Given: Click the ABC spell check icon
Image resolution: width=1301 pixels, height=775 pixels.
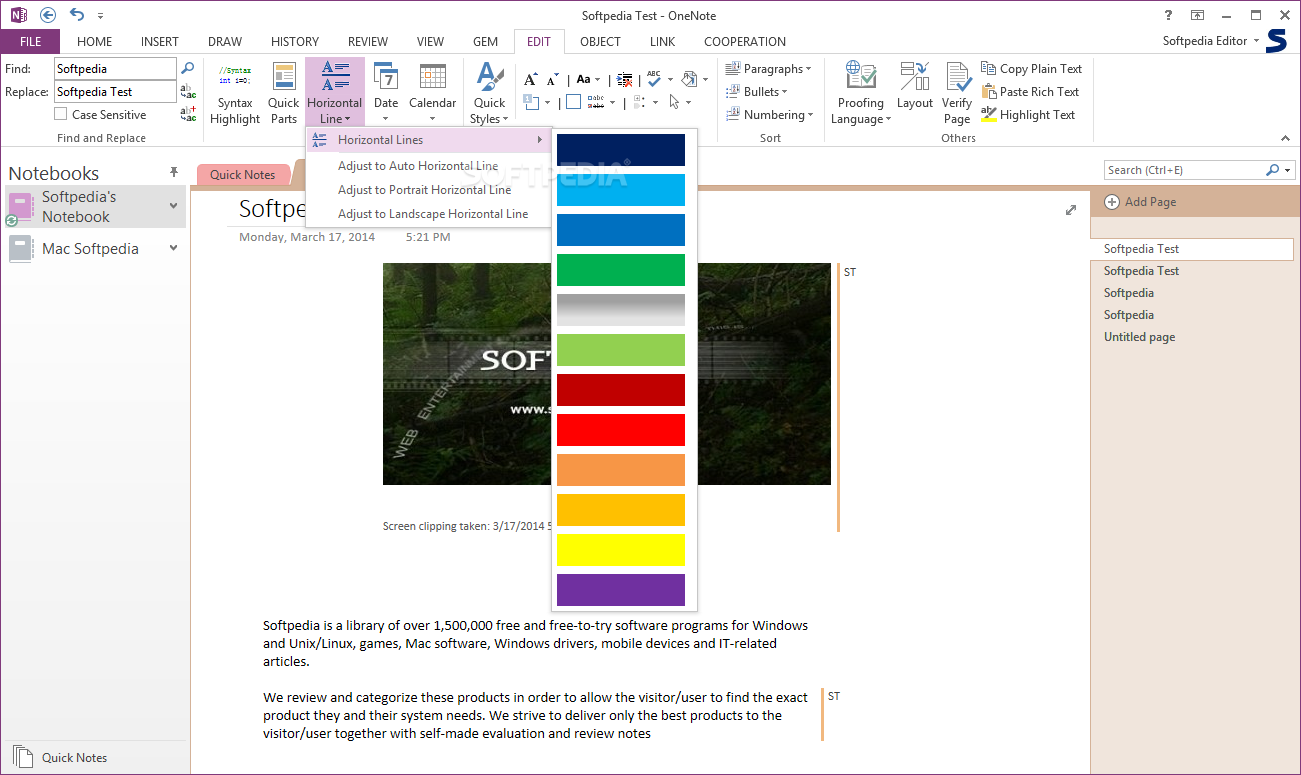Looking at the screenshot, I should point(654,78).
